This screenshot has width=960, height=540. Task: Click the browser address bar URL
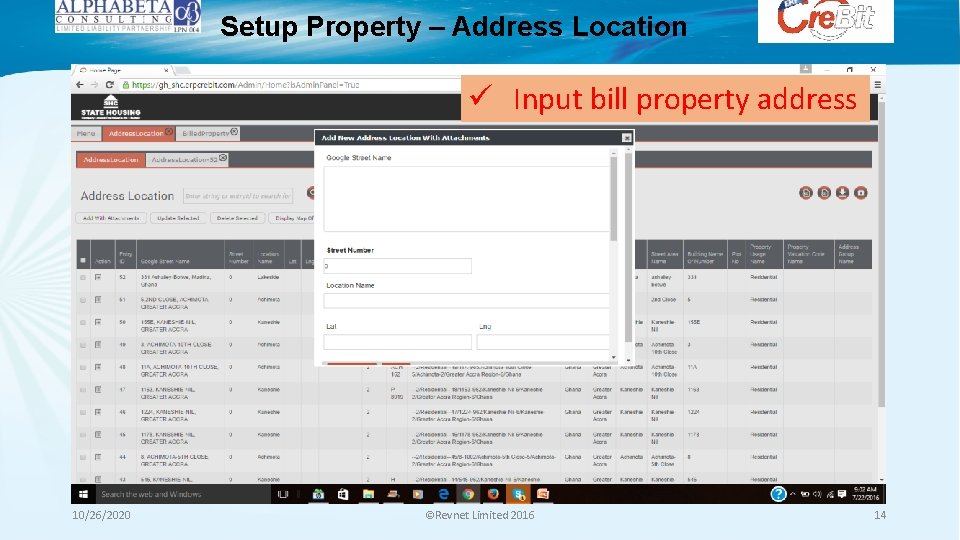pos(246,85)
